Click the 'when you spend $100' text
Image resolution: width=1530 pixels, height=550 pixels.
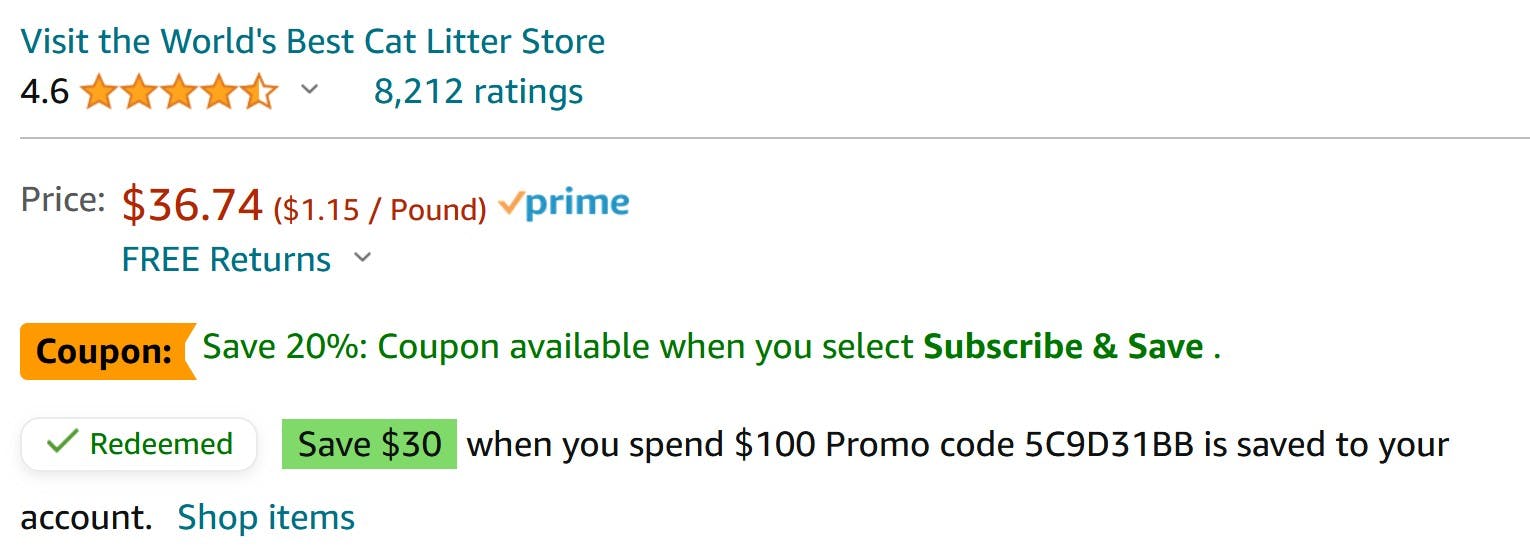[640, 444]
